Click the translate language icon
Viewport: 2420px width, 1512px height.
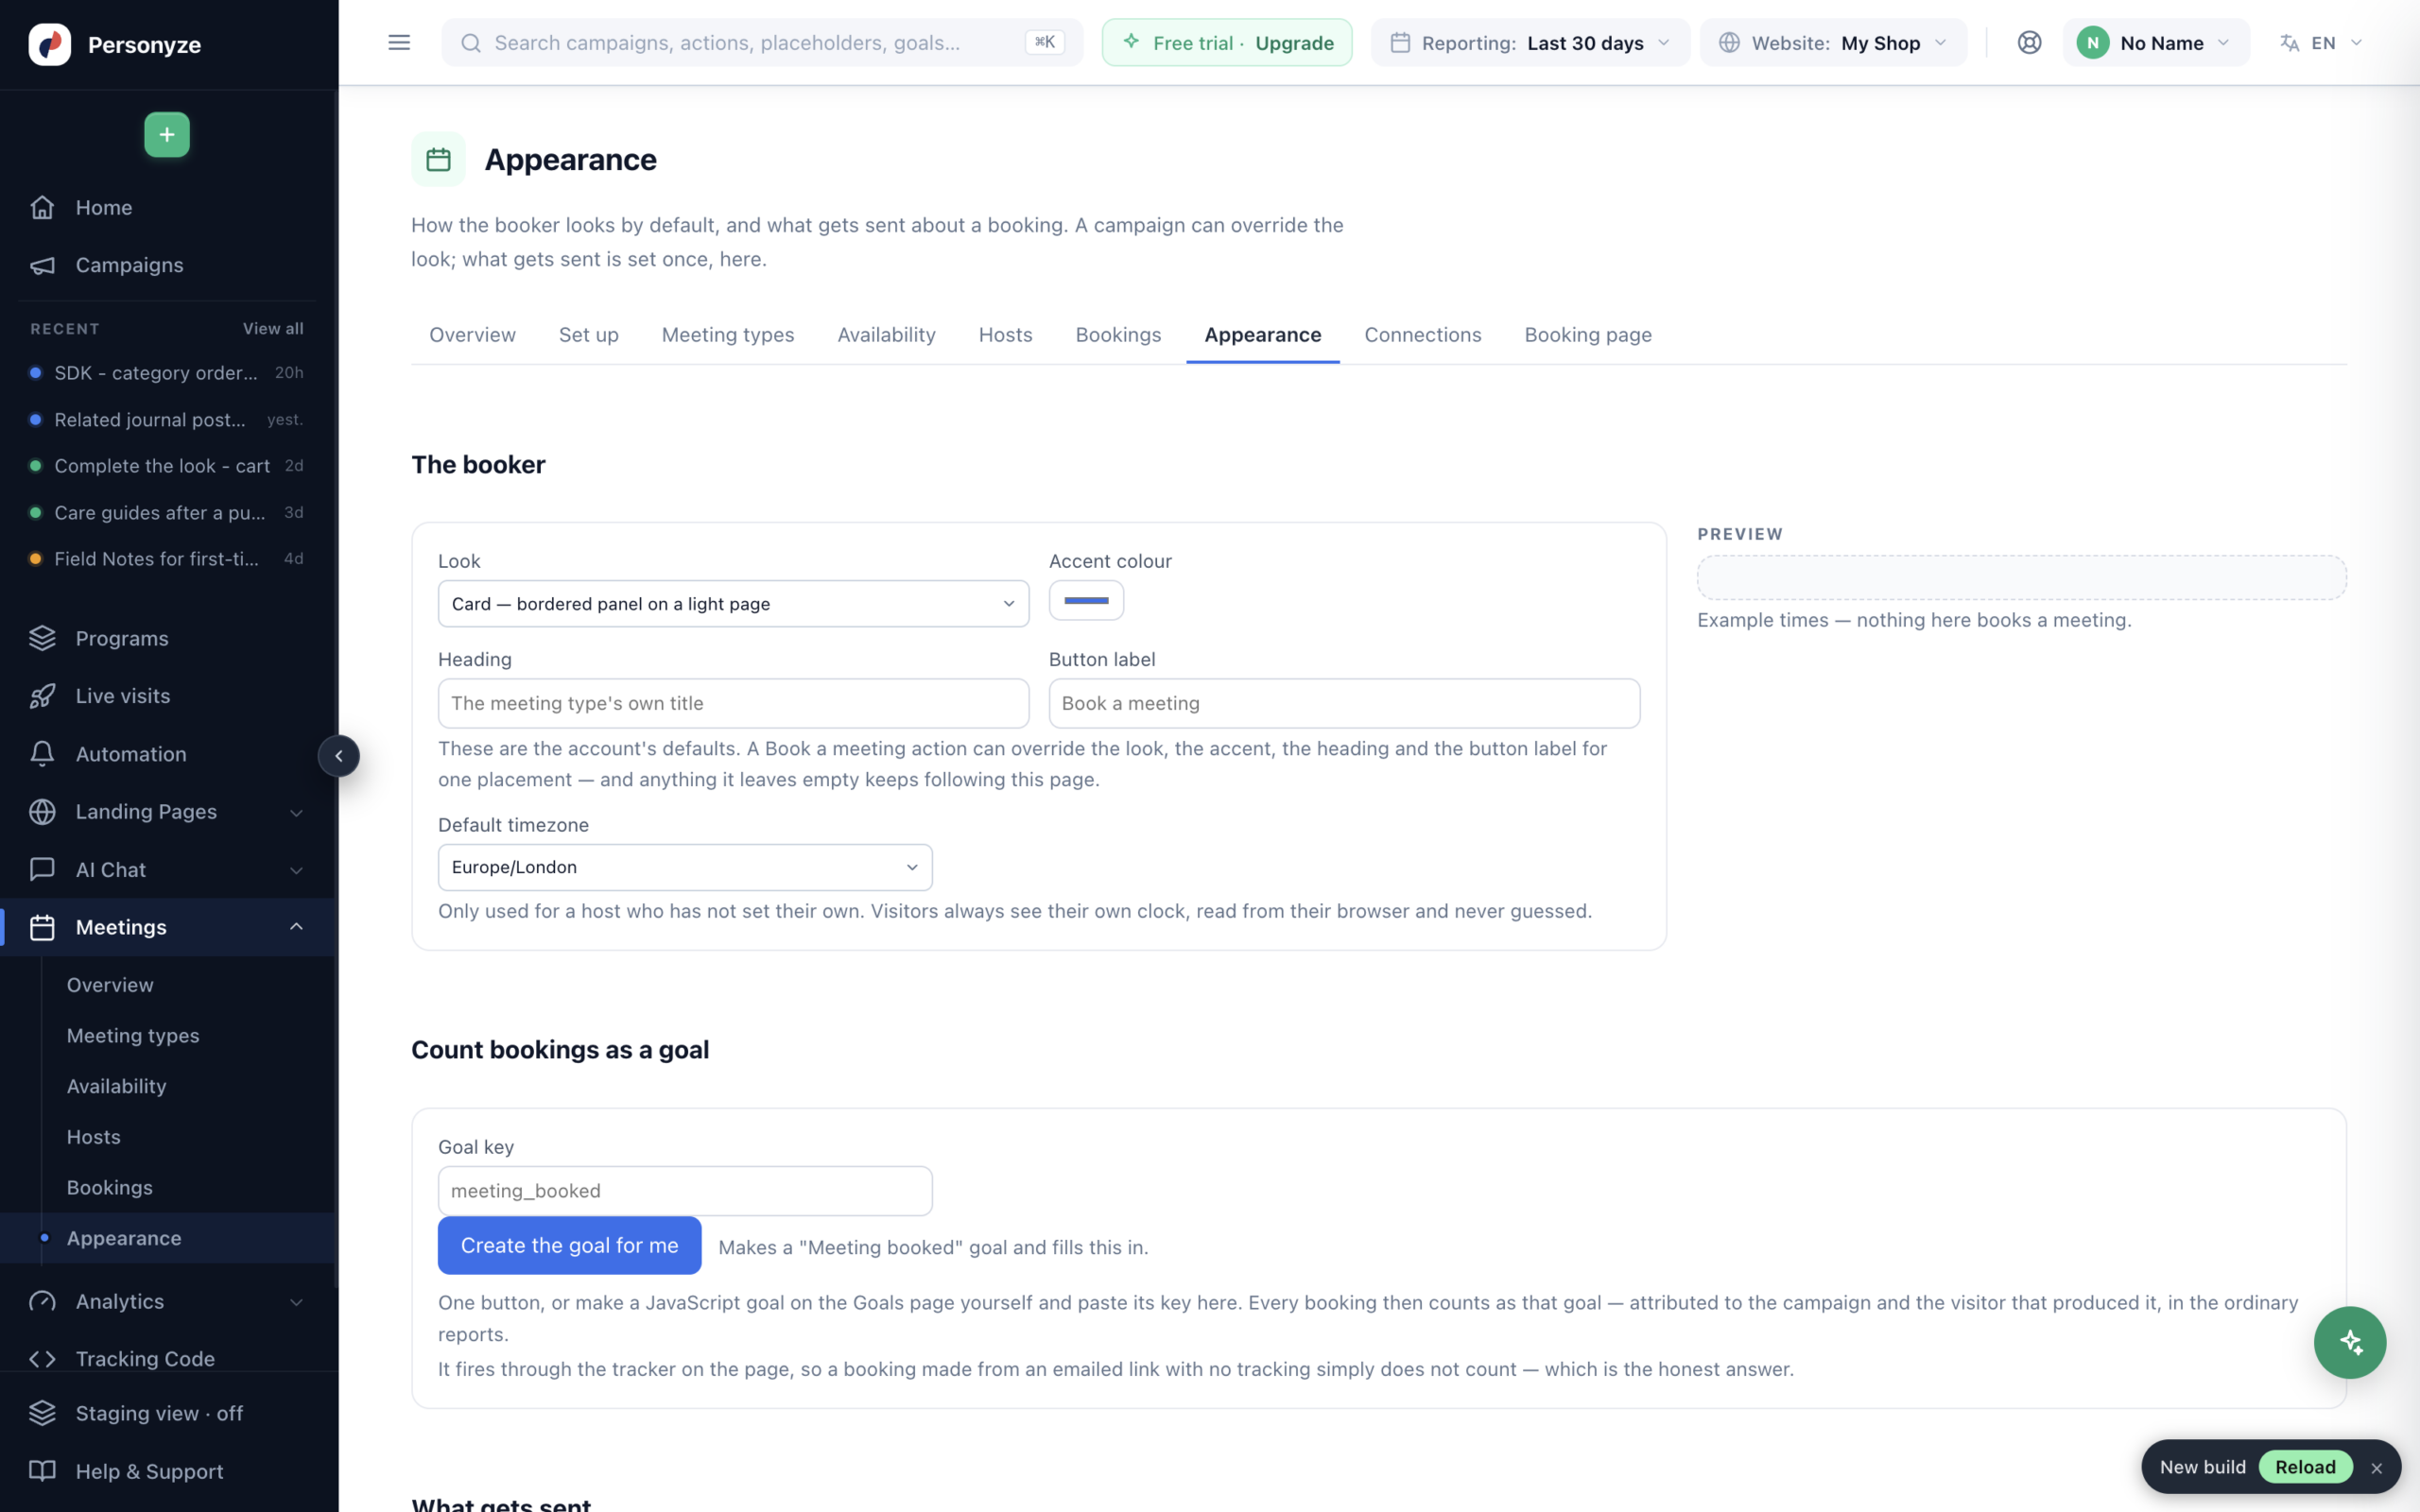2289,43
